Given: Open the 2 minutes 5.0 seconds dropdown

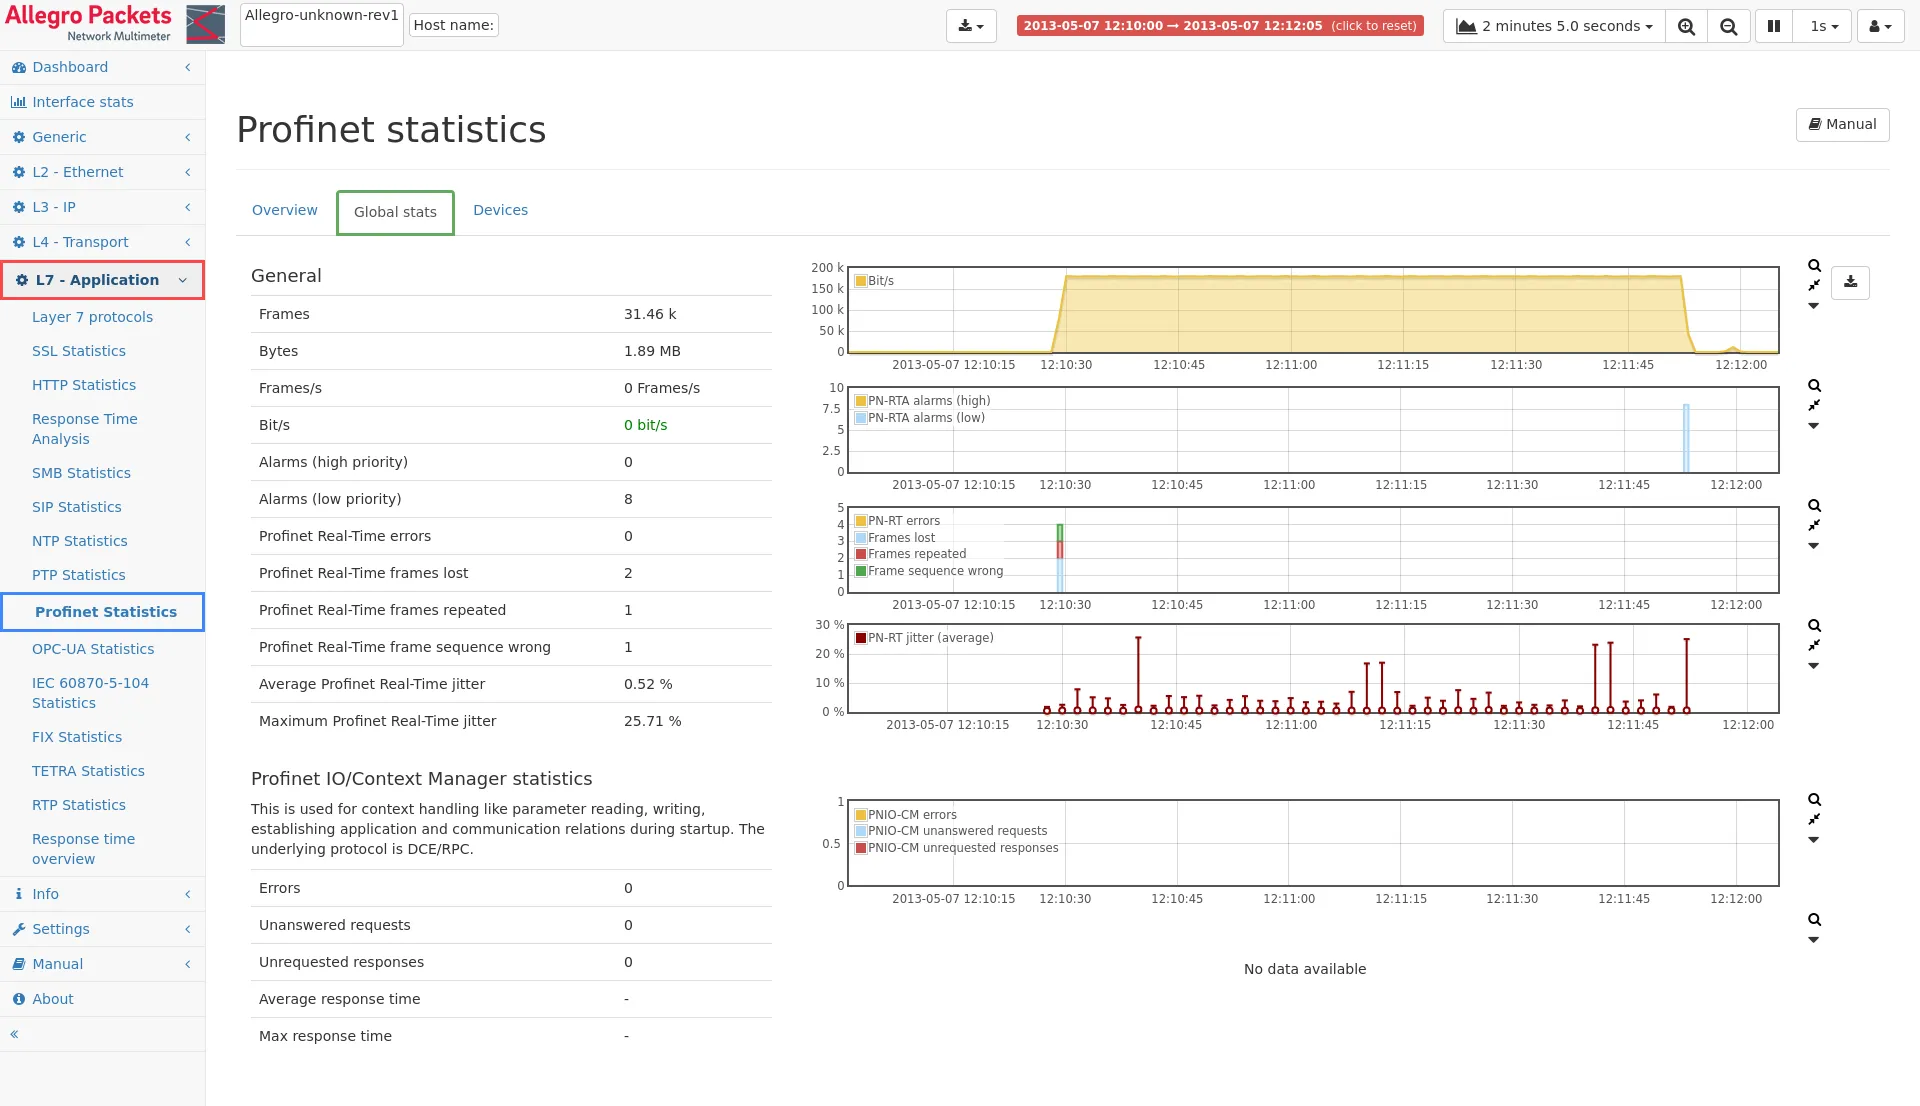Looking at the screenshot, I should coord(1556,26).
